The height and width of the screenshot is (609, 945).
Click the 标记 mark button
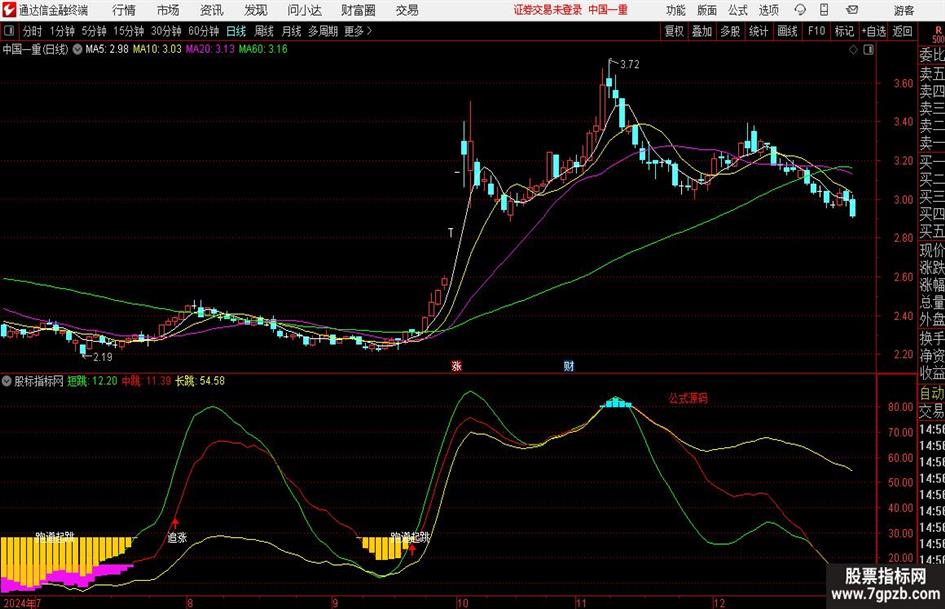click(x=844, y=31)
